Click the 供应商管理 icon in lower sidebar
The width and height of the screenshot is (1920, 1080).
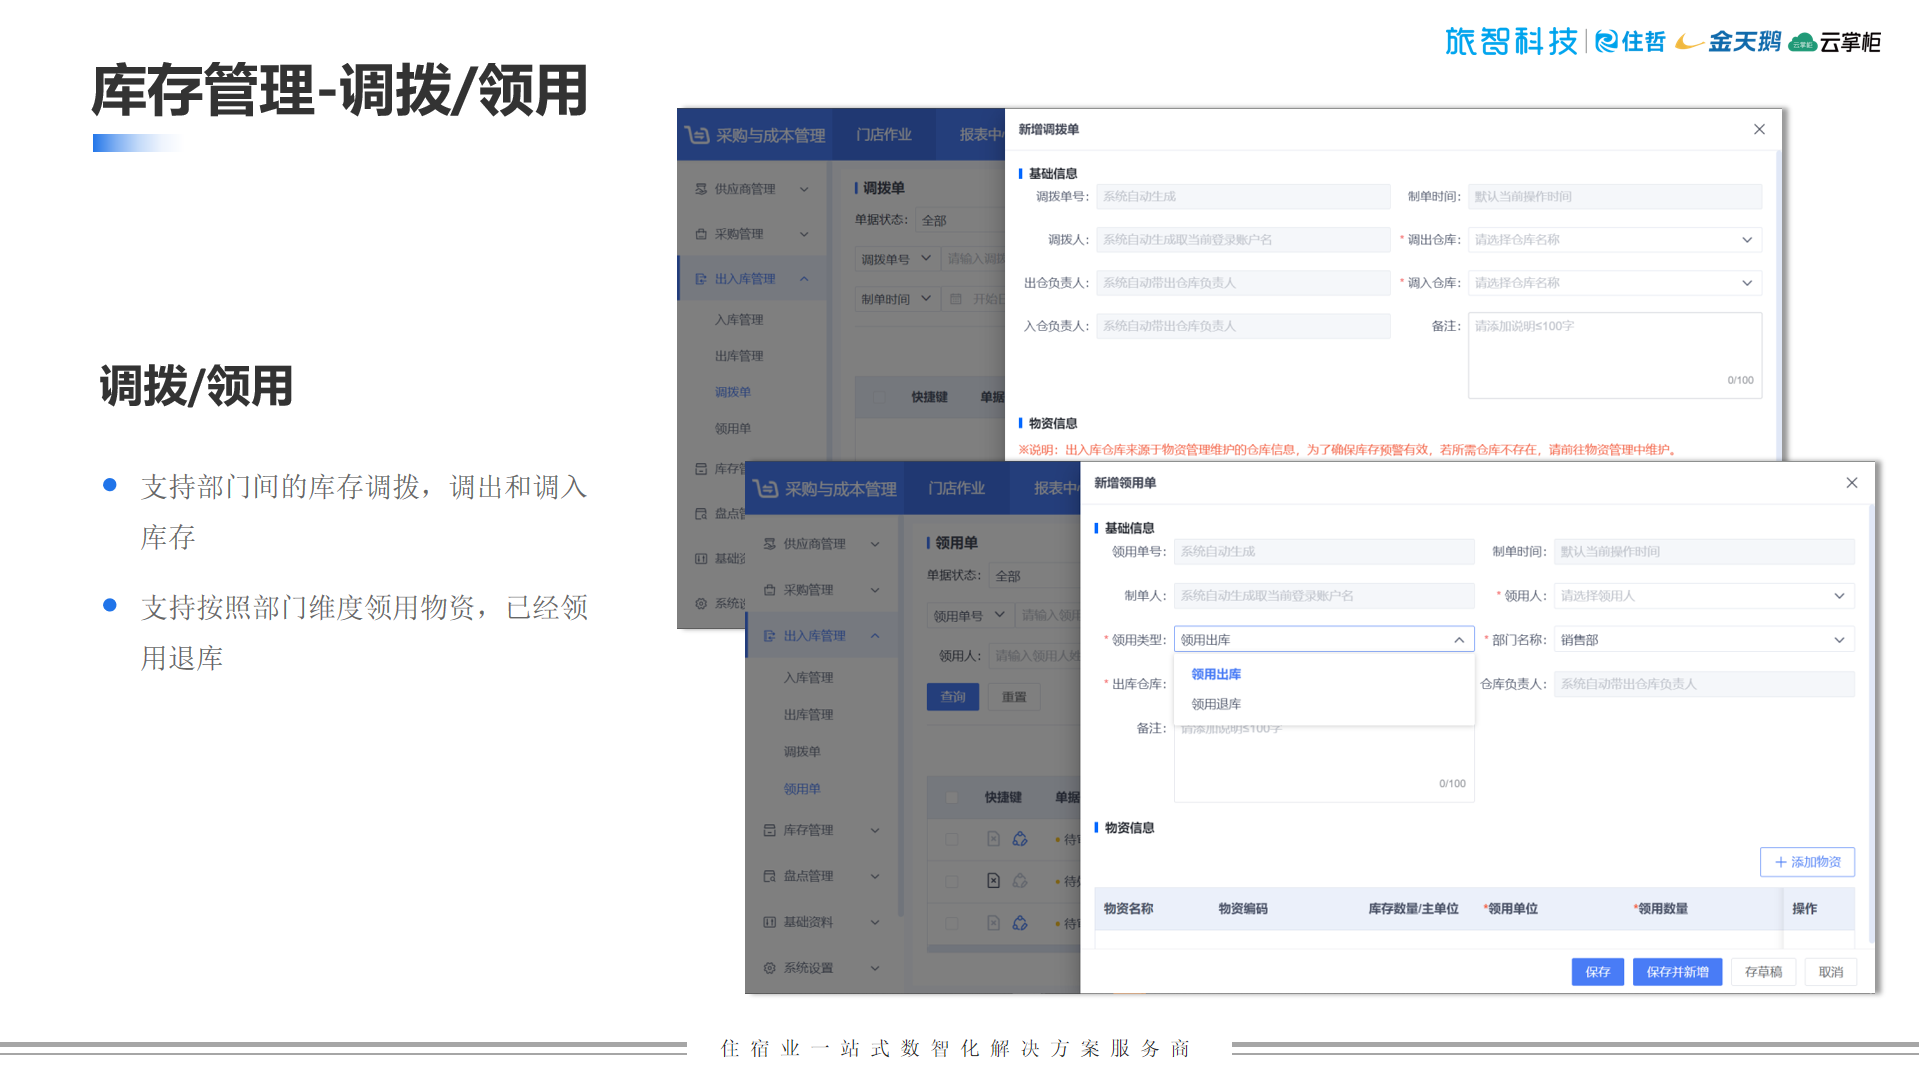click(x=769, y=544)
